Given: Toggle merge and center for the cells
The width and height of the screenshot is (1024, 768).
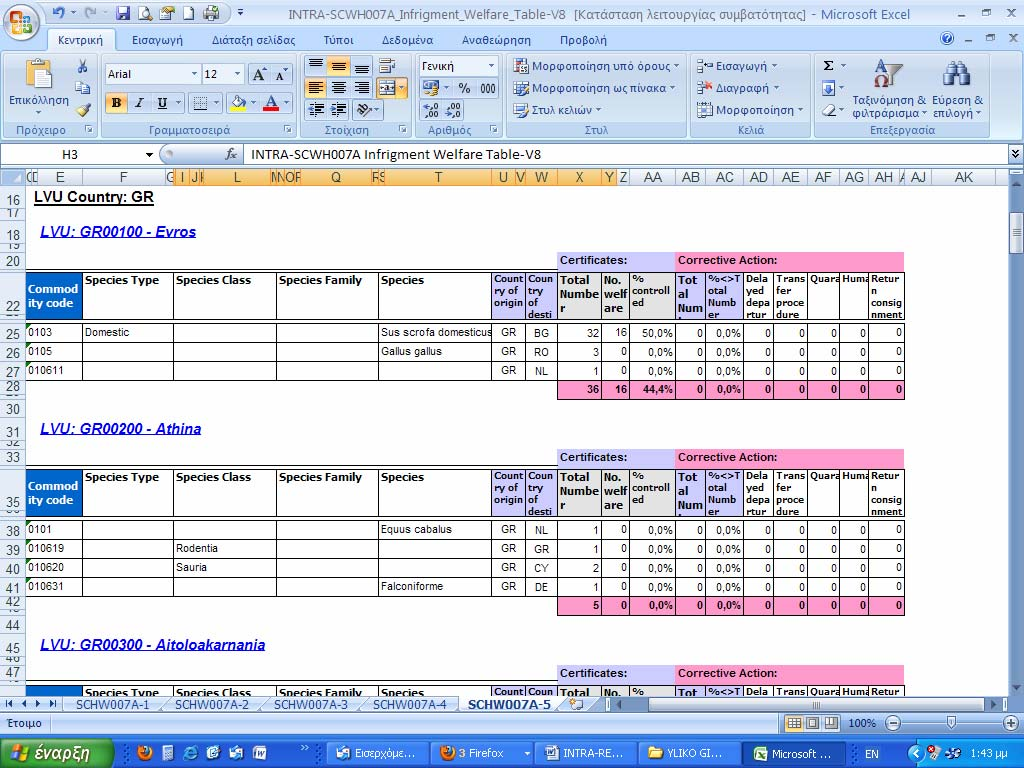Looking at the screenshot, I should tap(387, 88).
